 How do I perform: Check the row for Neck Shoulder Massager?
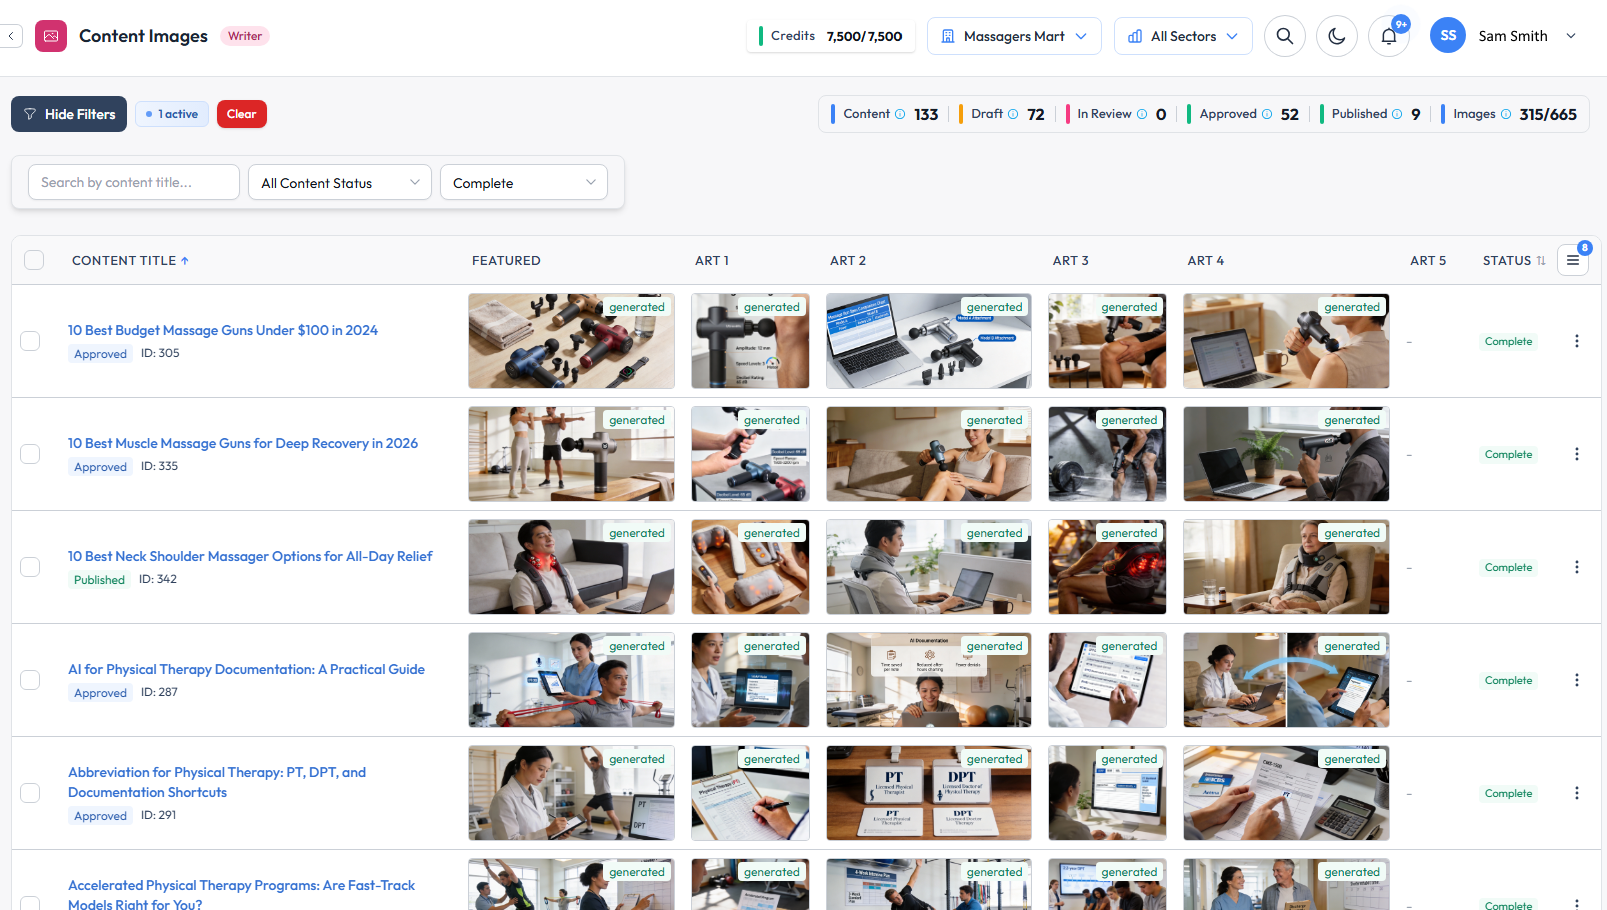click(x=30, y=567)
